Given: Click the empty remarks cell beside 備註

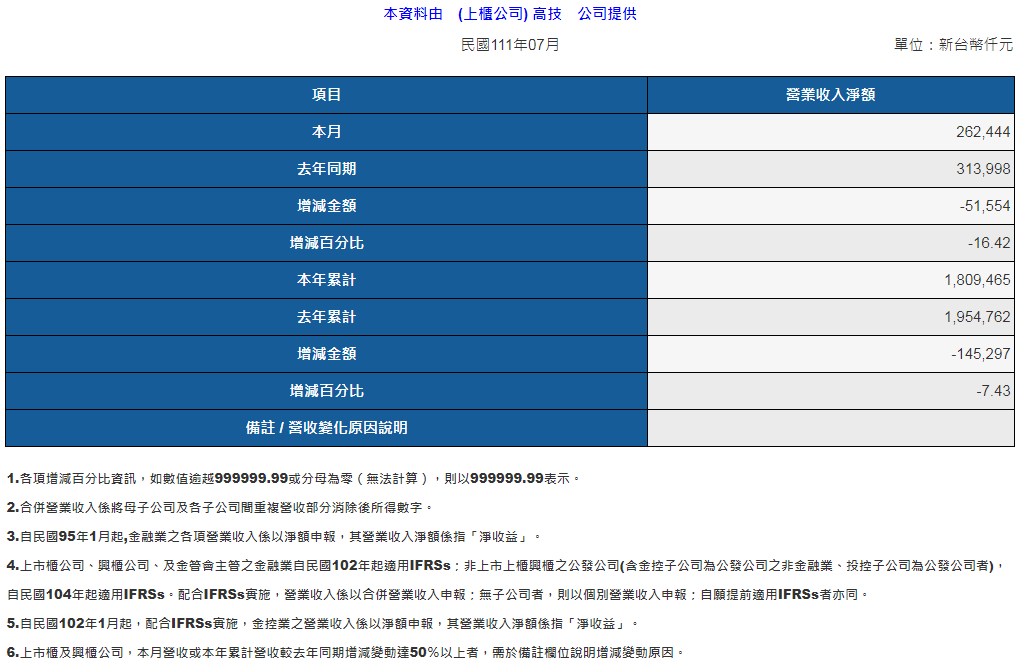Looking at the screenshot, I should click(830, 428).
